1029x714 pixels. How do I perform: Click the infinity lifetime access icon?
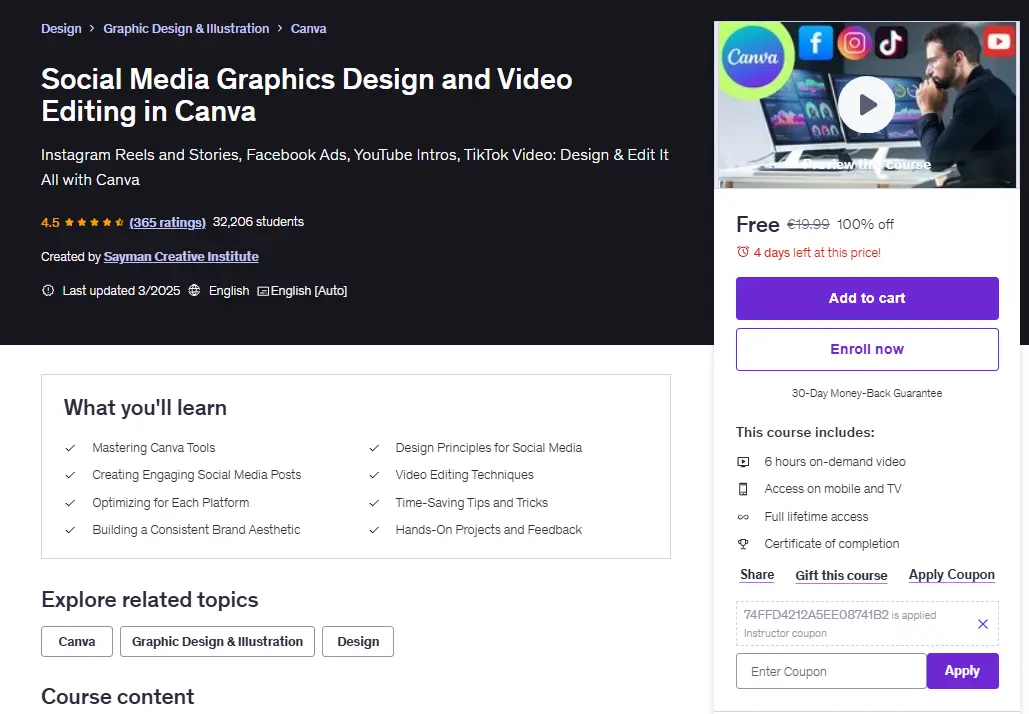[x=743, y=517]
